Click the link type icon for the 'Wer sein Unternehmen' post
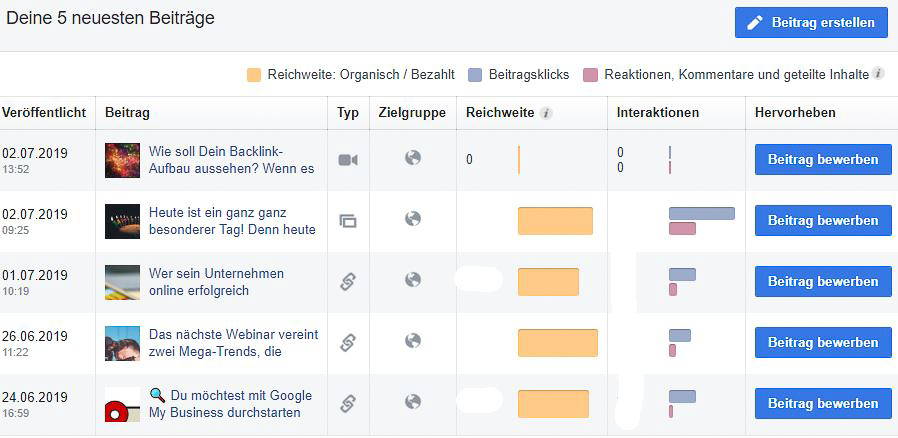Image resolution: width=898 pixels, height=438 pixels. click(x=347, y=281)
